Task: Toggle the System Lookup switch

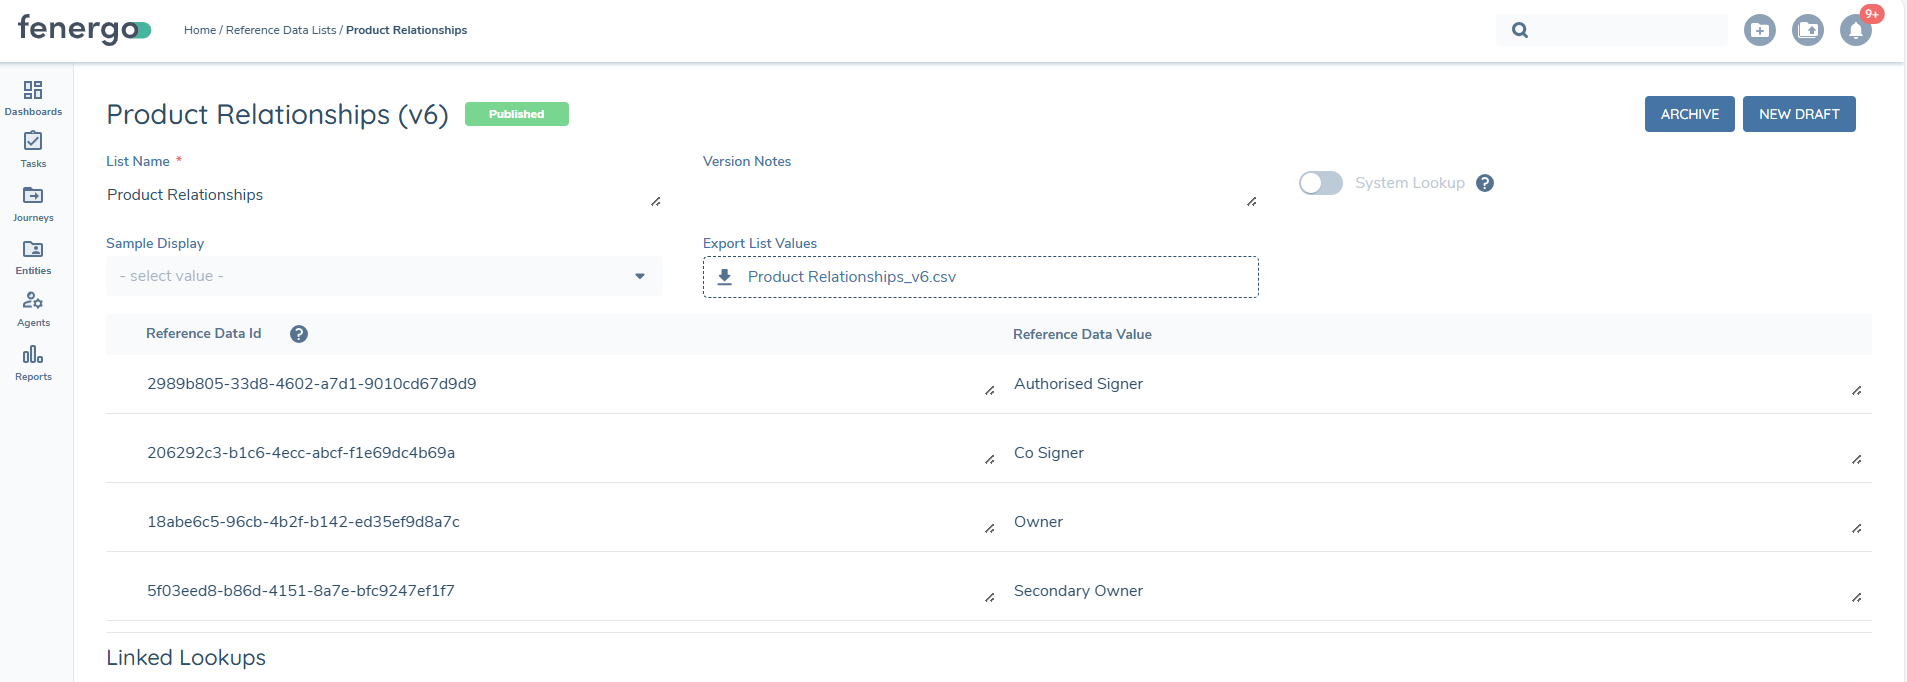Action: pyautogui.click(x=1320, y=183)
